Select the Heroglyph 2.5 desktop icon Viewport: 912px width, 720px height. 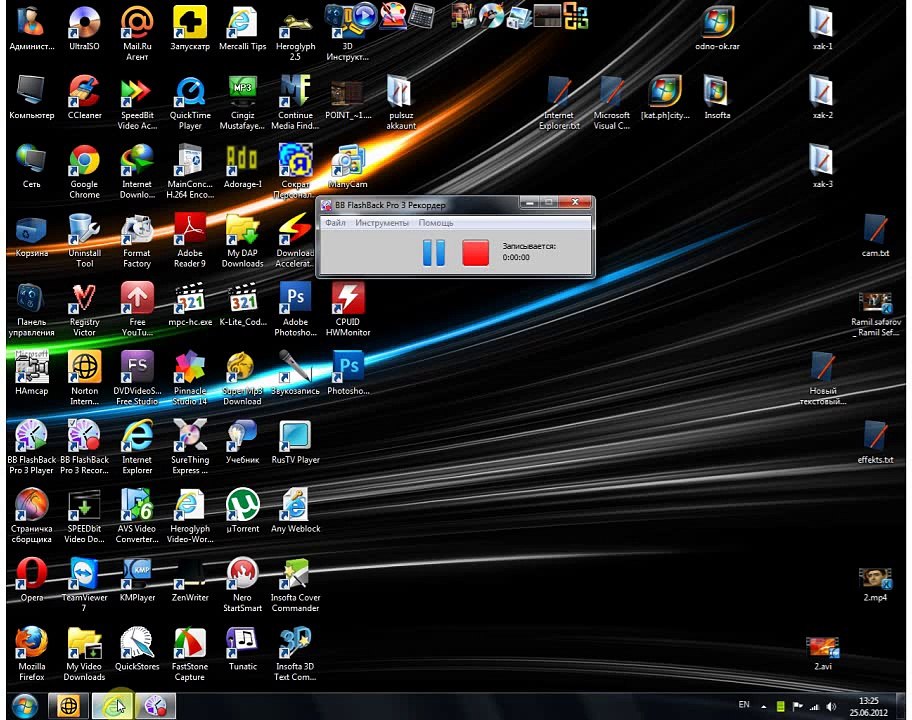[x=295, y=34]
